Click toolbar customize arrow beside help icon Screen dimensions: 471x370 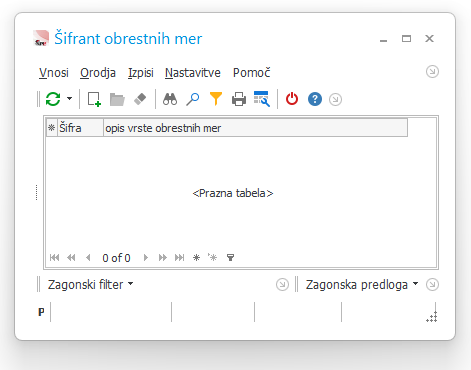[x=335, y=99]
